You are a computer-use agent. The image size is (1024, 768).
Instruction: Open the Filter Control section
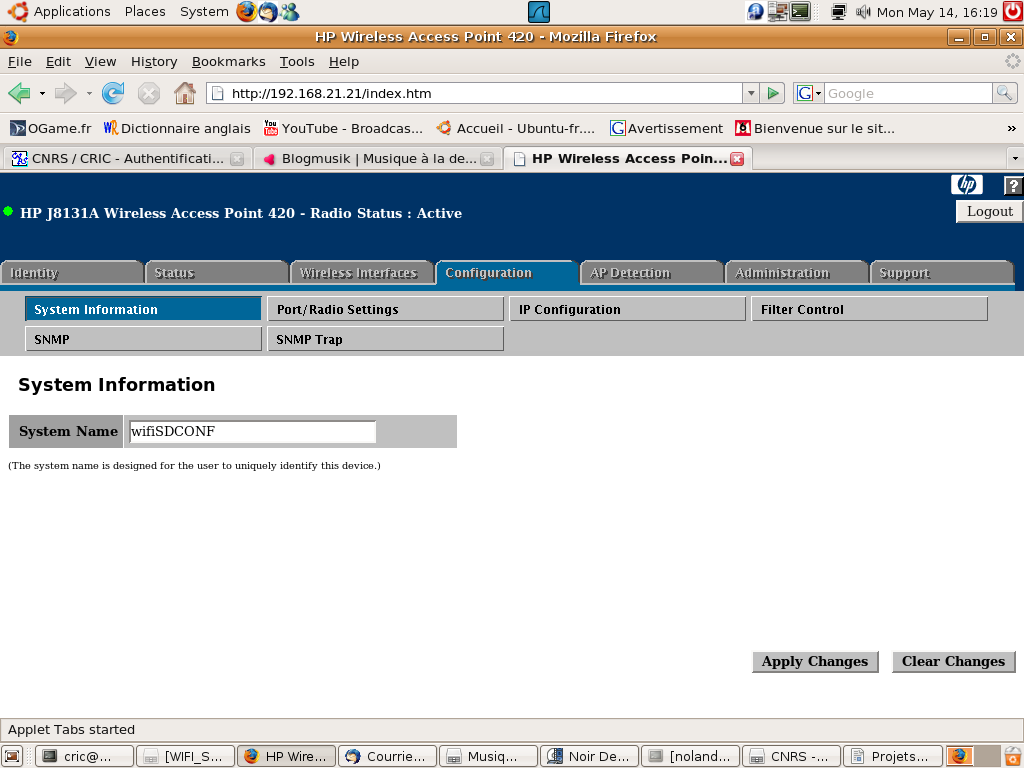[868, 309]
